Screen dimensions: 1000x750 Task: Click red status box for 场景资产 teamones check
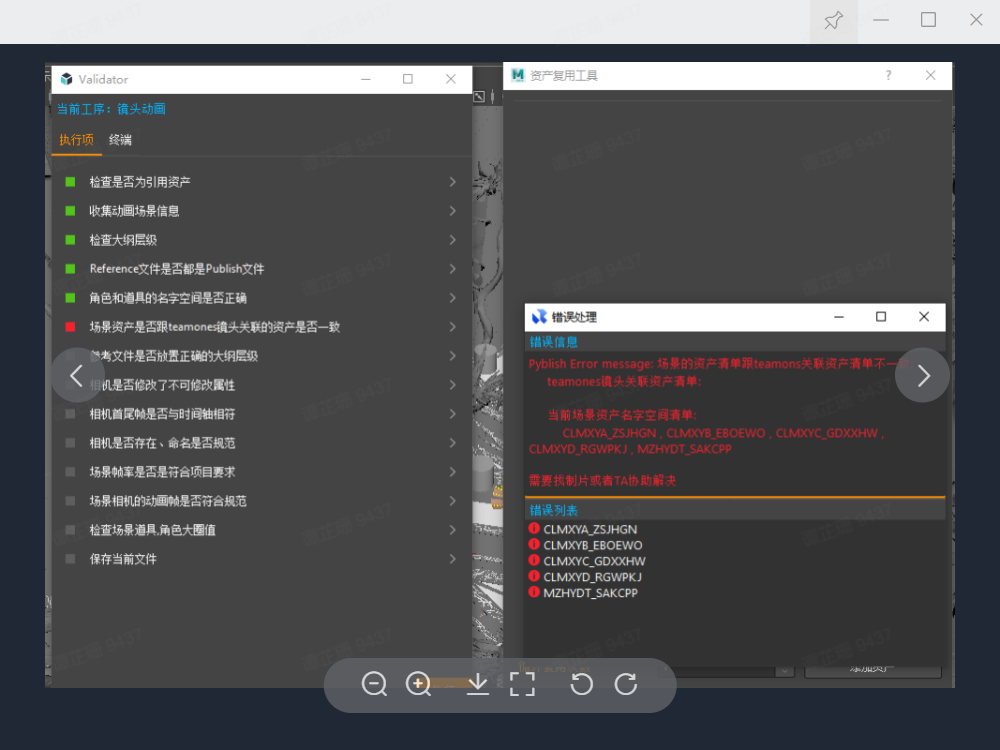point(70,327)
